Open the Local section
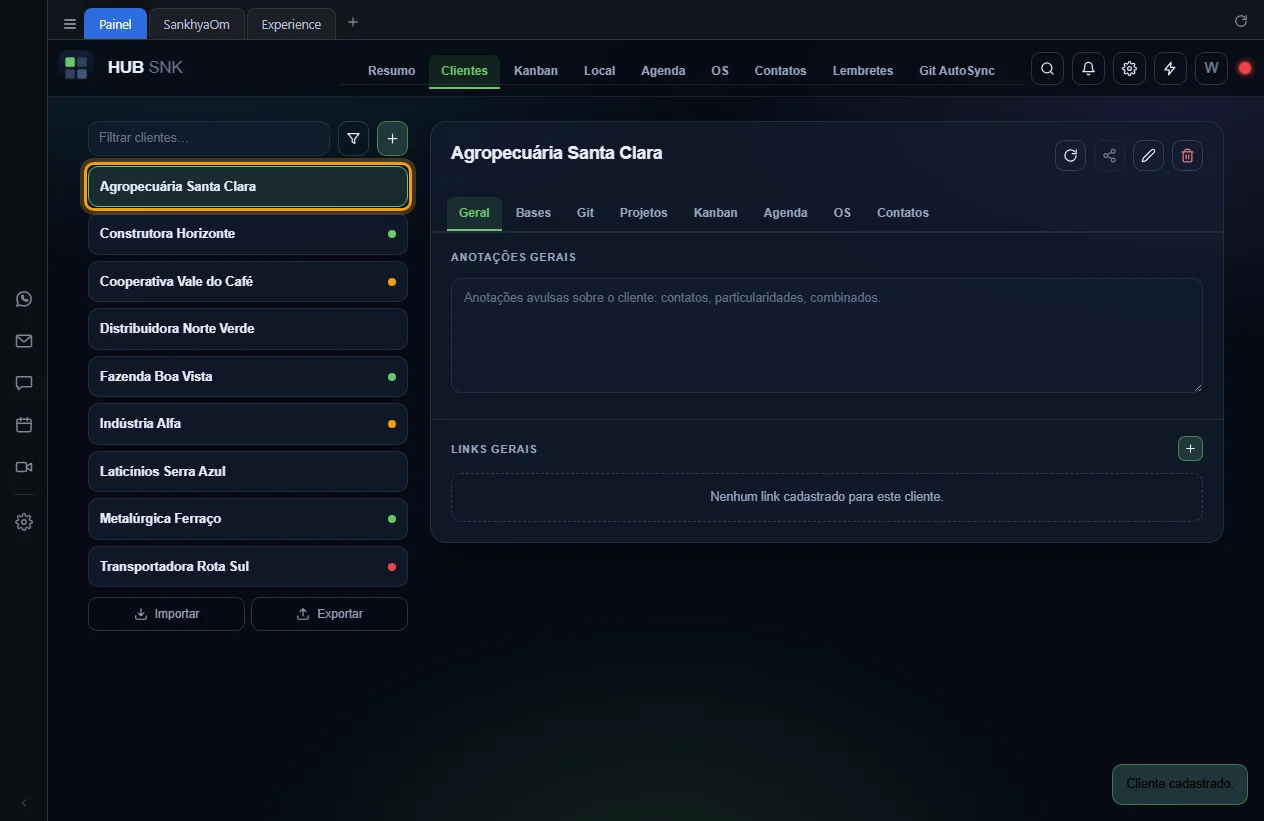 pyautogui.click(x=599, y=71)
